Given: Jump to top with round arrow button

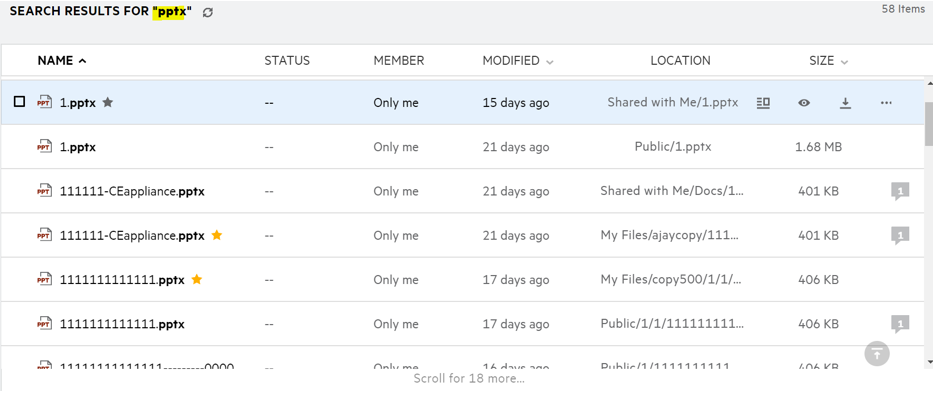Looking at the screenshot, I should point(877,353).
